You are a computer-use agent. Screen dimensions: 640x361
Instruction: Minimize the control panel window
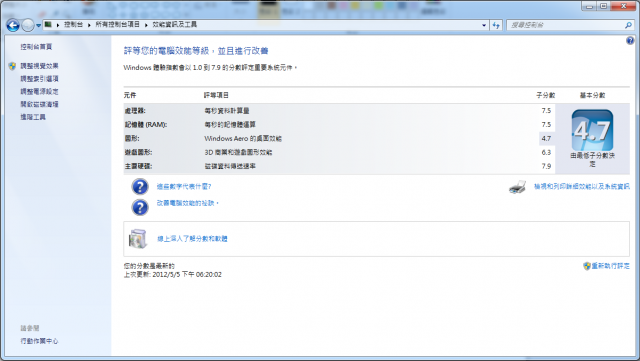coord(589,6)
